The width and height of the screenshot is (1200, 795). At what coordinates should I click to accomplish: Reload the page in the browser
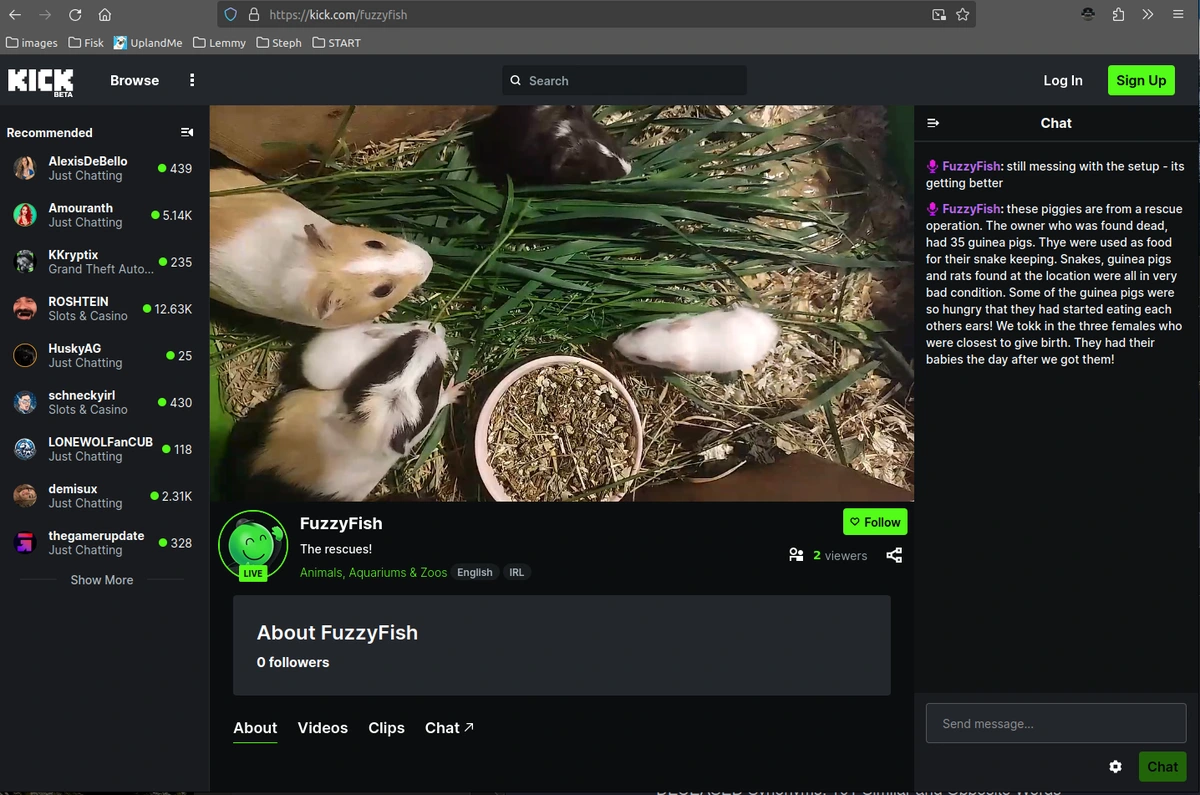pyautogui.click(x=75, y=15)
